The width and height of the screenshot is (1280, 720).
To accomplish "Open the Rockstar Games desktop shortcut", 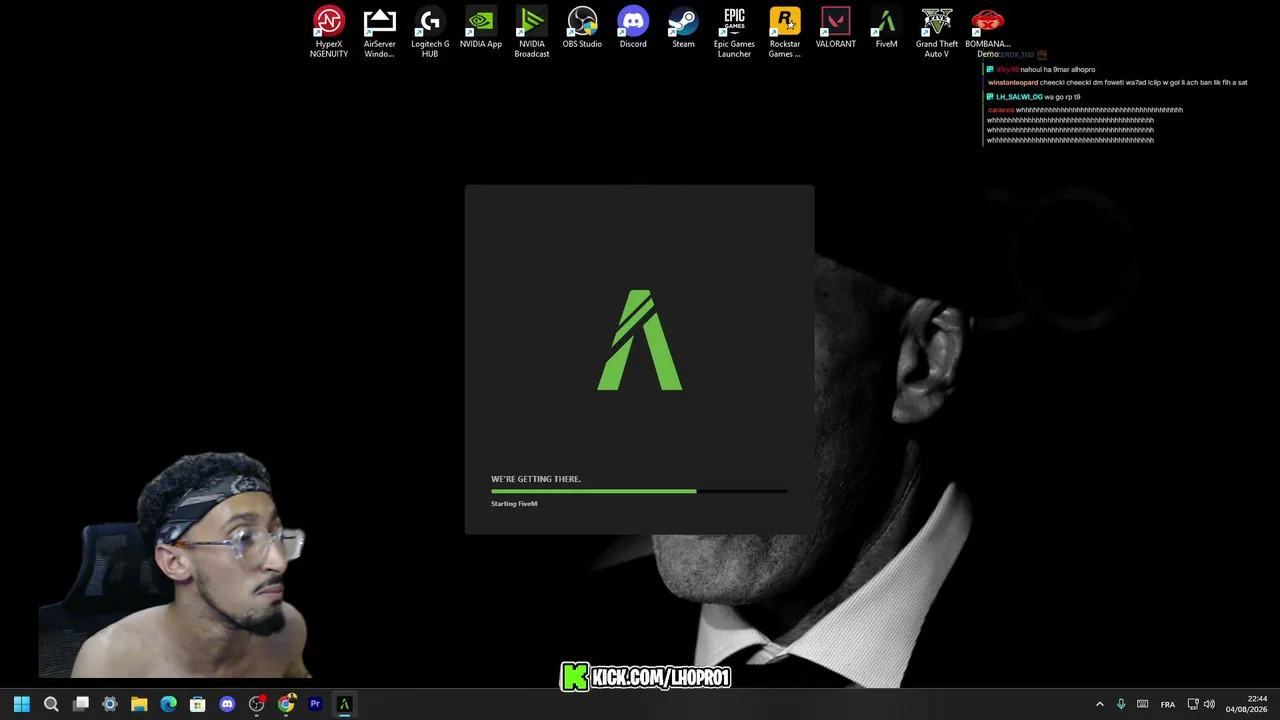I will [785, 32].
